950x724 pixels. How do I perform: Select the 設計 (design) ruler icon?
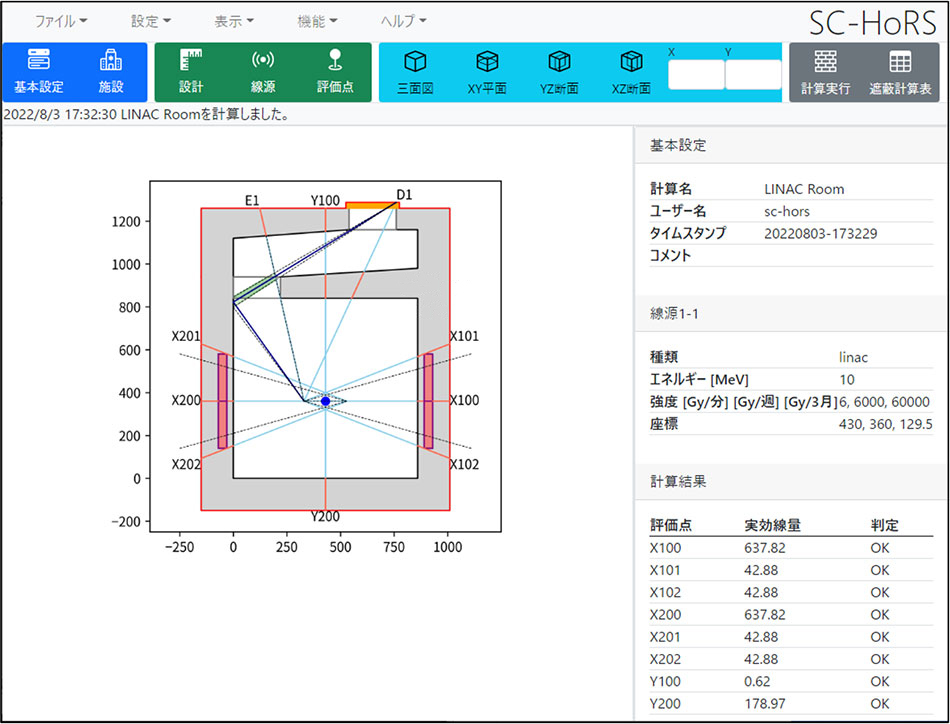[x=191, y=72]
